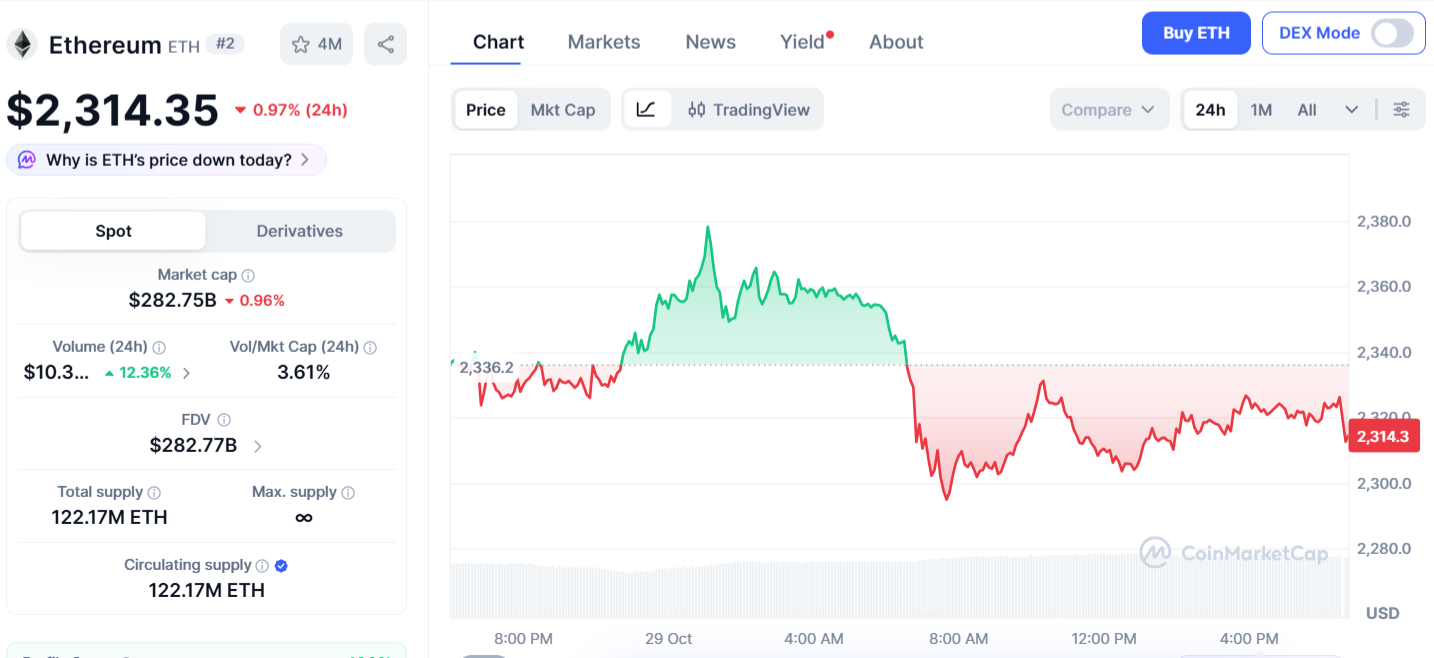This screenshot has height=658, width=1434.
Task: Open Market cap info tooltip icon
Action: click(248, 275)
